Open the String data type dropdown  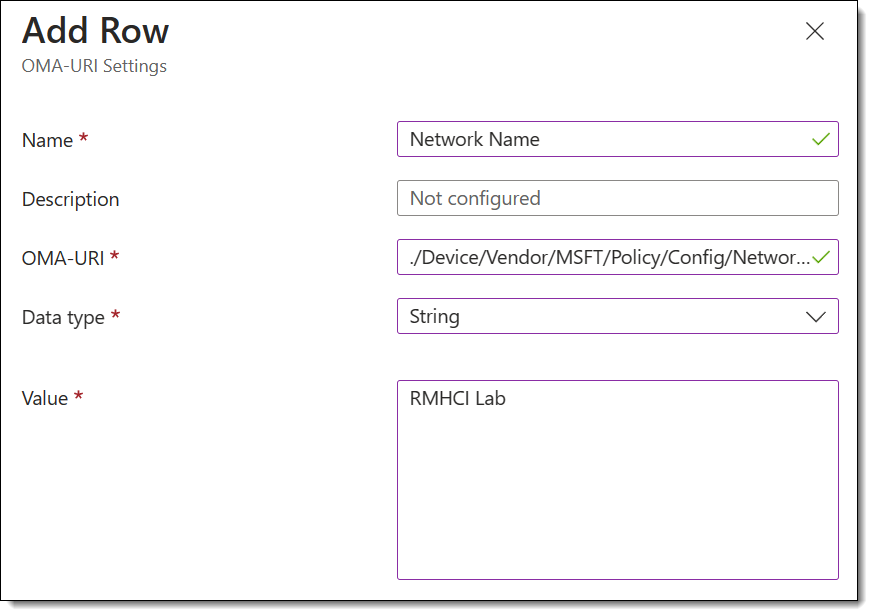[617, 316]
